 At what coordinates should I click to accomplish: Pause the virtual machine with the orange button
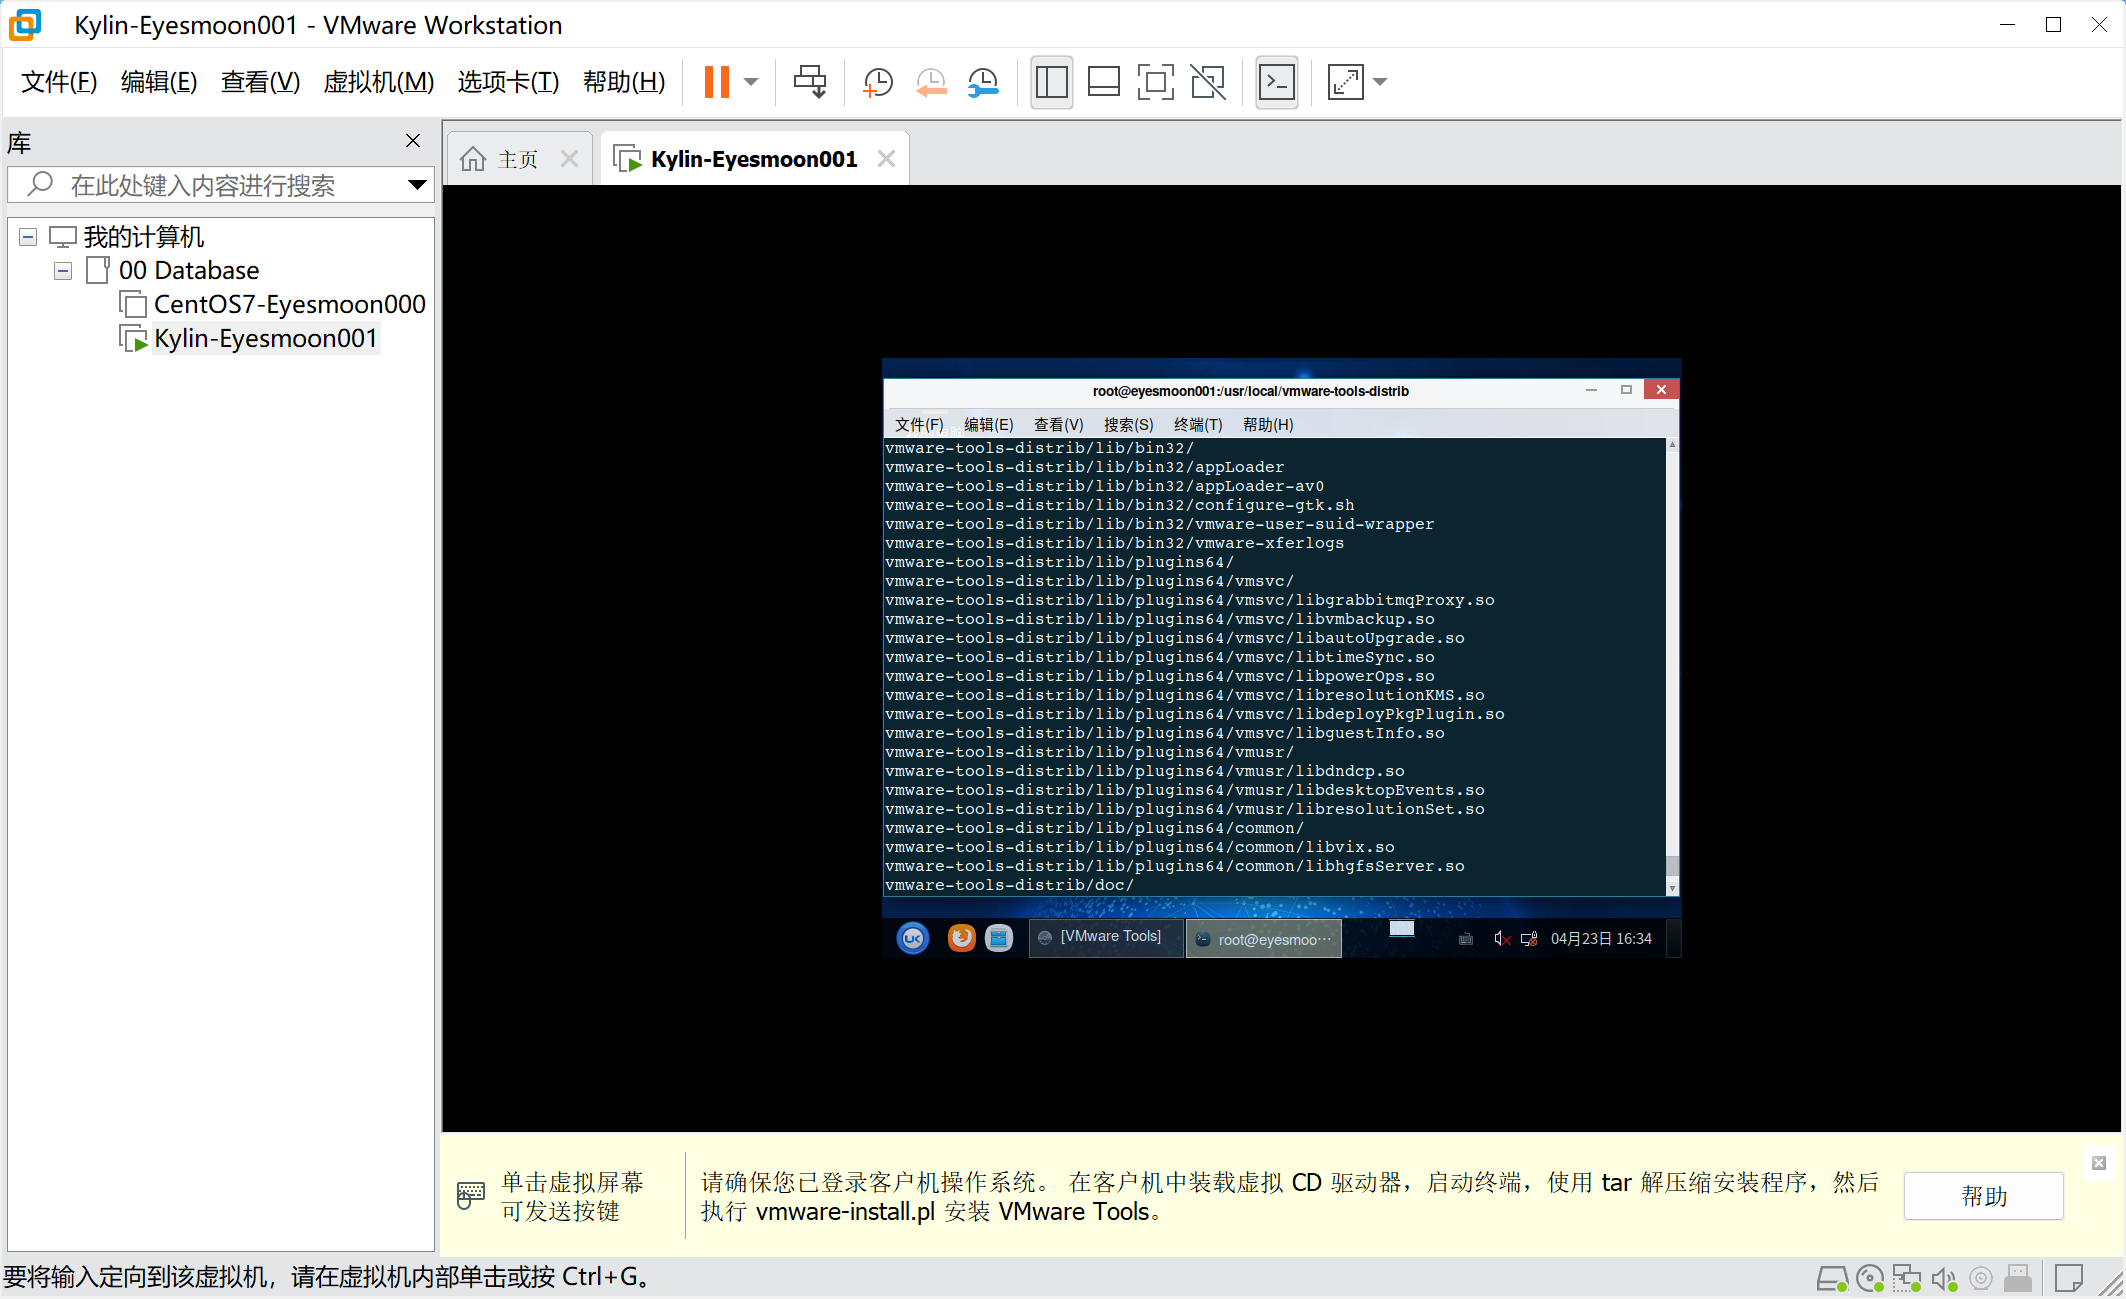[x=716, y=82]
